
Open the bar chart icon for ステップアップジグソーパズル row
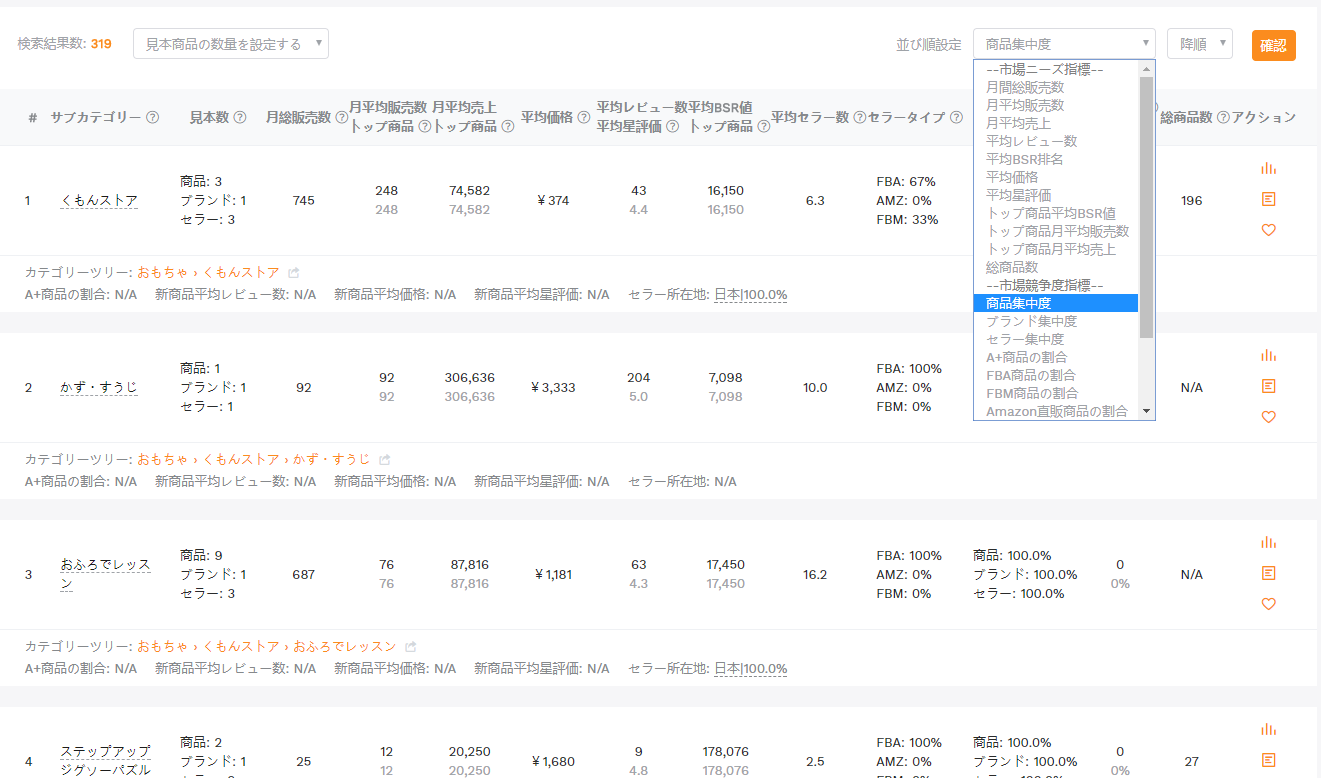(x=1269, y=730)
